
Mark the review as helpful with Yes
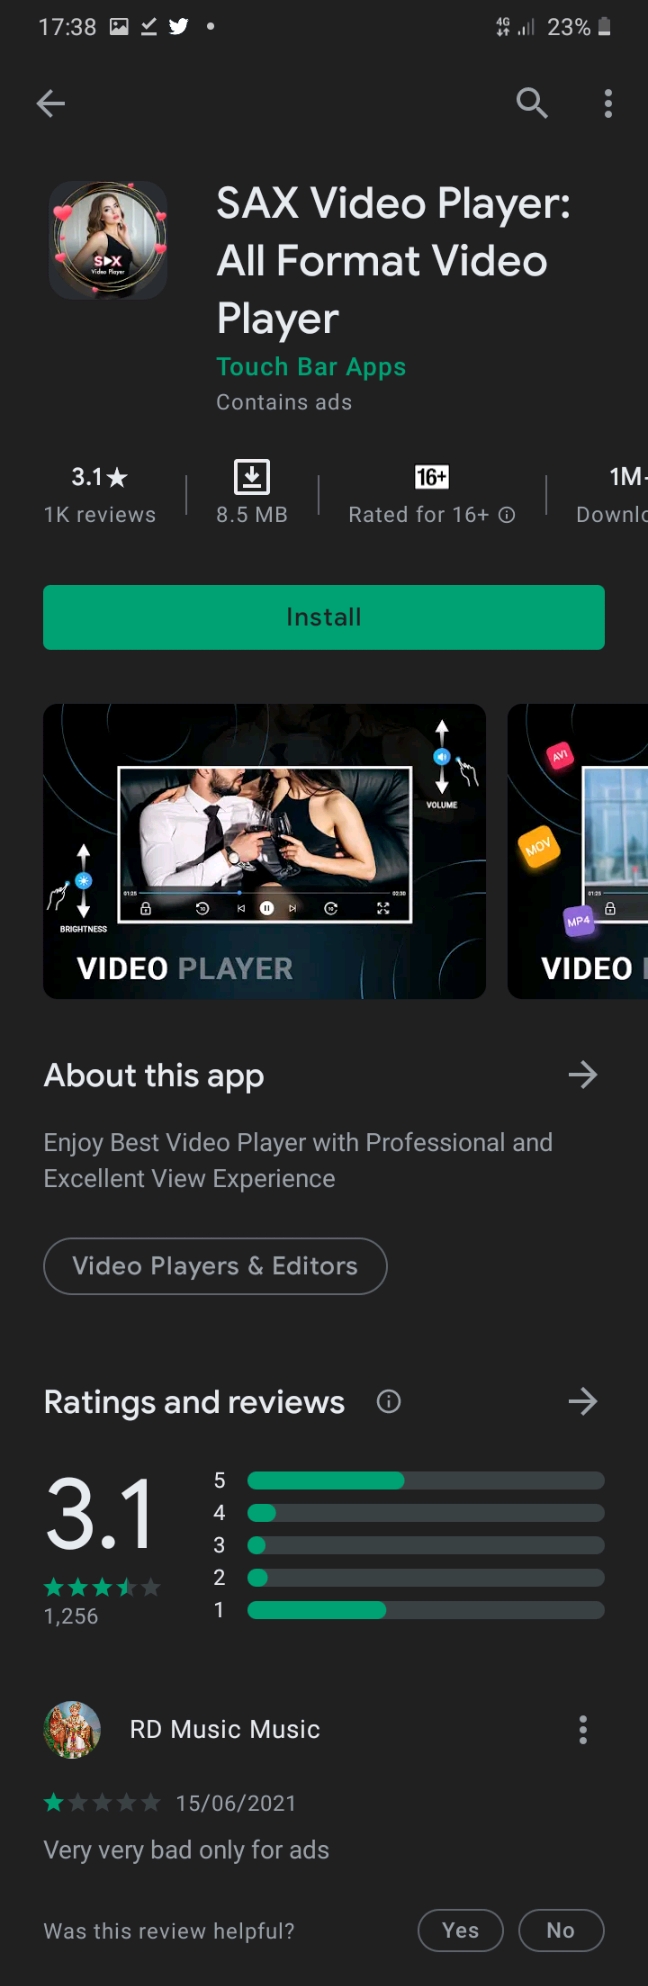tap(460, 1930)
